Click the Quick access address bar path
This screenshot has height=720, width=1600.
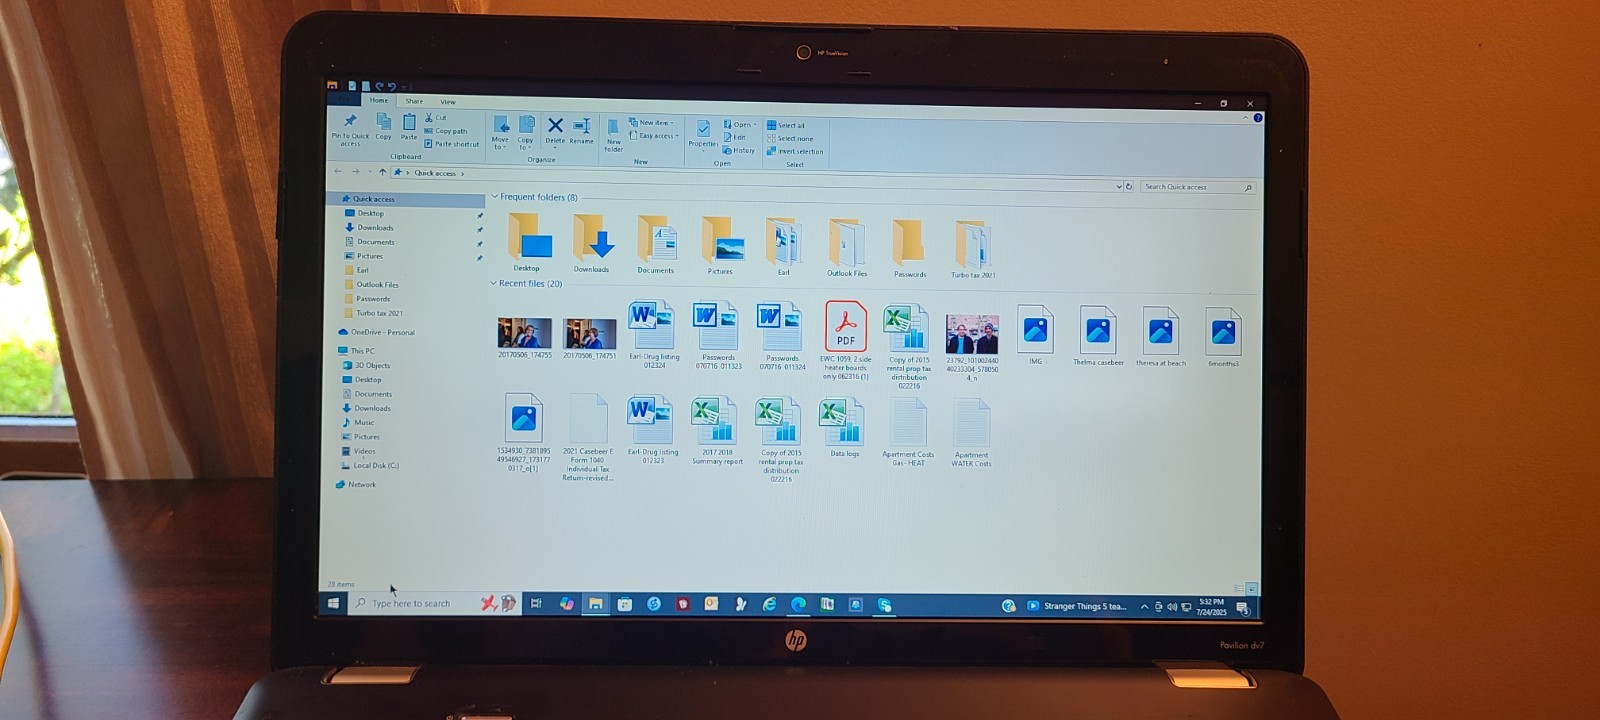click(x=435, y=173)
